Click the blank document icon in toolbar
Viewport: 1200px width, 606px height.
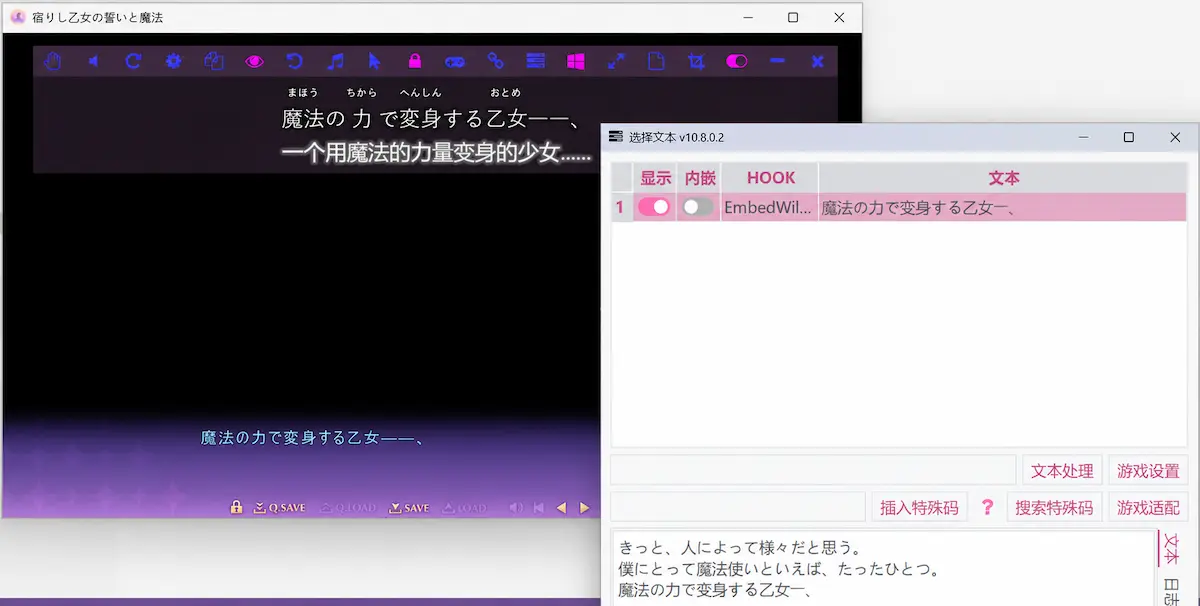(656, 62)
